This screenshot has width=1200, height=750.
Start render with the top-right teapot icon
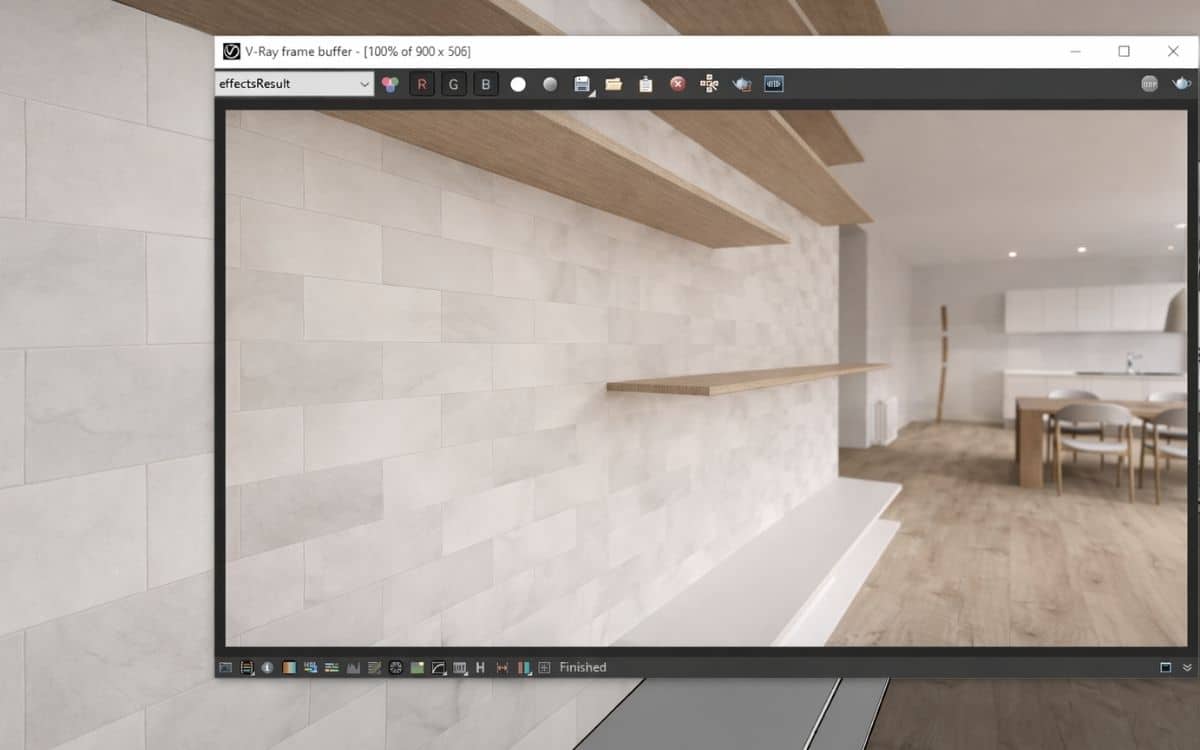coord(1181,84)
